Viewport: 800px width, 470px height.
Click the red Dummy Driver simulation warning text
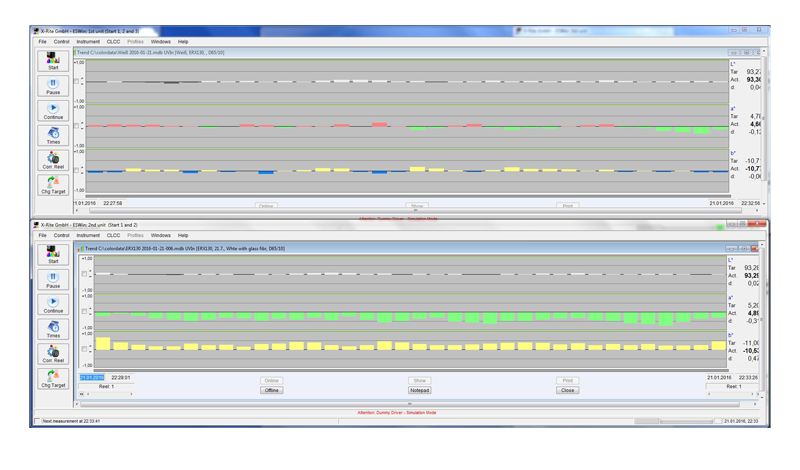pyautogui.click(x=397, y=412)
